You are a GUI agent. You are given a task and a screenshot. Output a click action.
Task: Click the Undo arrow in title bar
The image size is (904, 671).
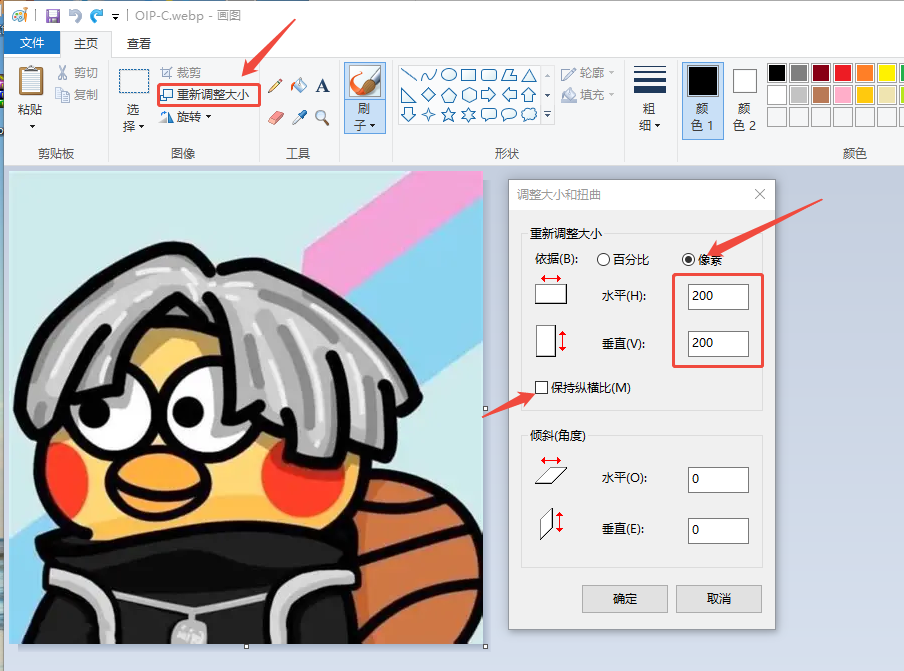pos(75,16)
